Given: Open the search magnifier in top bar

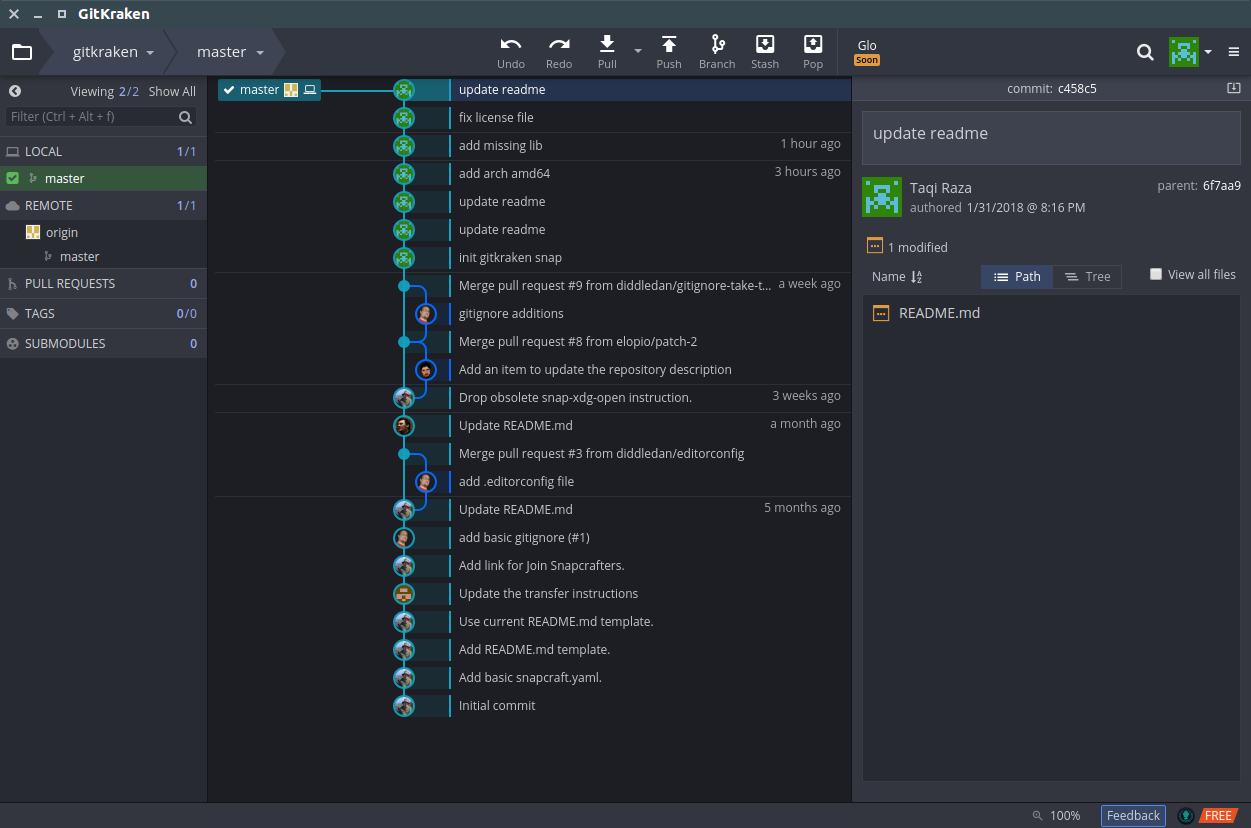Looking at the screenshot, I should [1145, 52].
